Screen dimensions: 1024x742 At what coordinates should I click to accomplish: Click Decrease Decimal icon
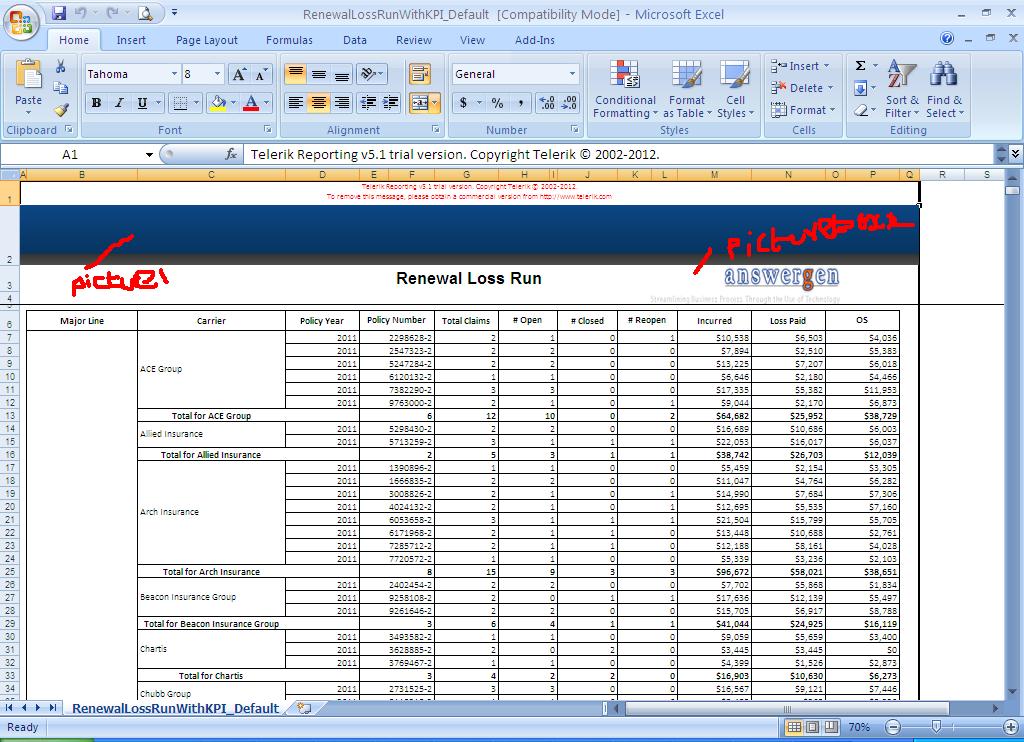click(569, 103)
